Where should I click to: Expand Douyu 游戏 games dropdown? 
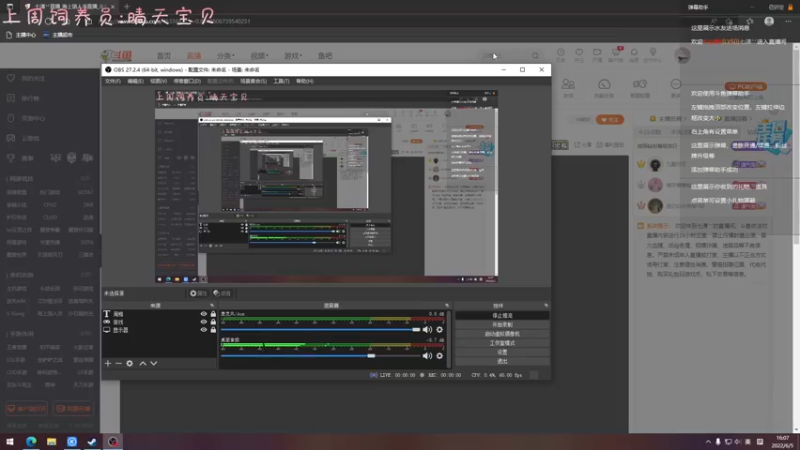click(x=293, y=56)
